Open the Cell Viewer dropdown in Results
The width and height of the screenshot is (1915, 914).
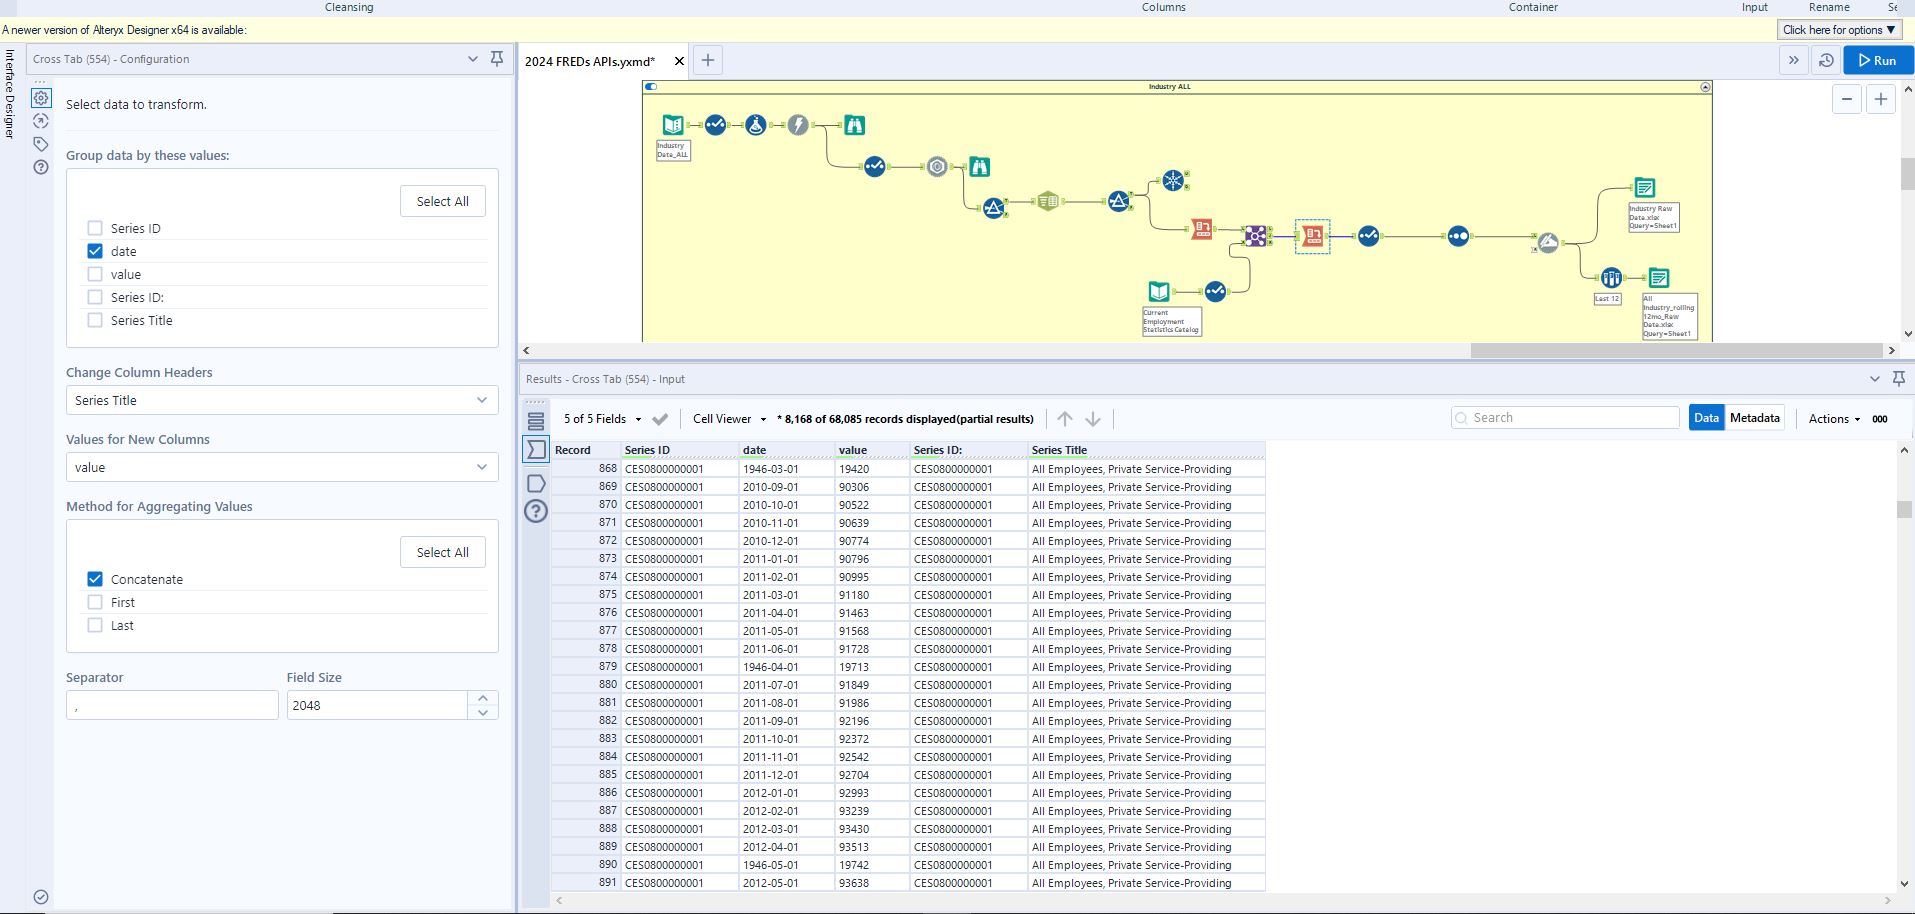[x=729, y=419]
